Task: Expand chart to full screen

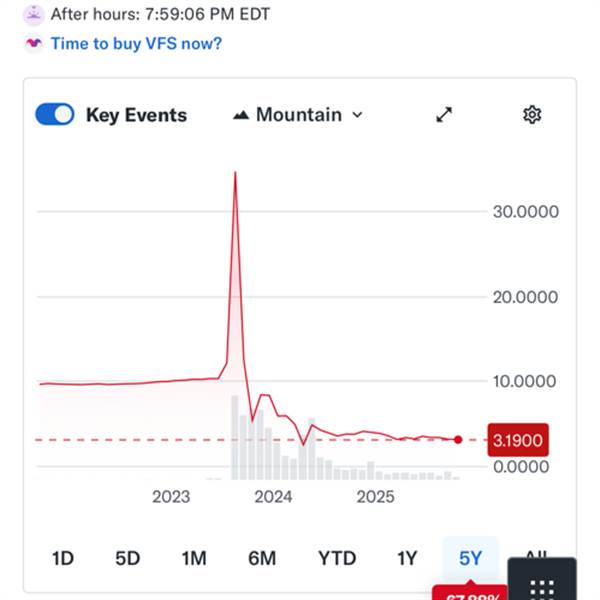Action: [445, 115]
